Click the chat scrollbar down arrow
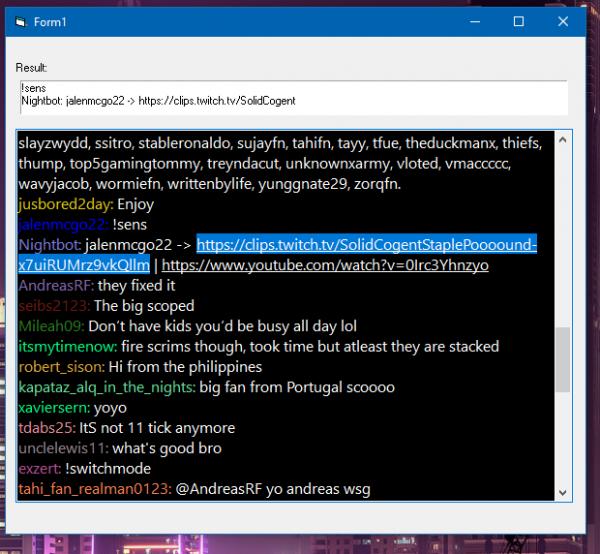600x554 pixels. click(562, 492)
